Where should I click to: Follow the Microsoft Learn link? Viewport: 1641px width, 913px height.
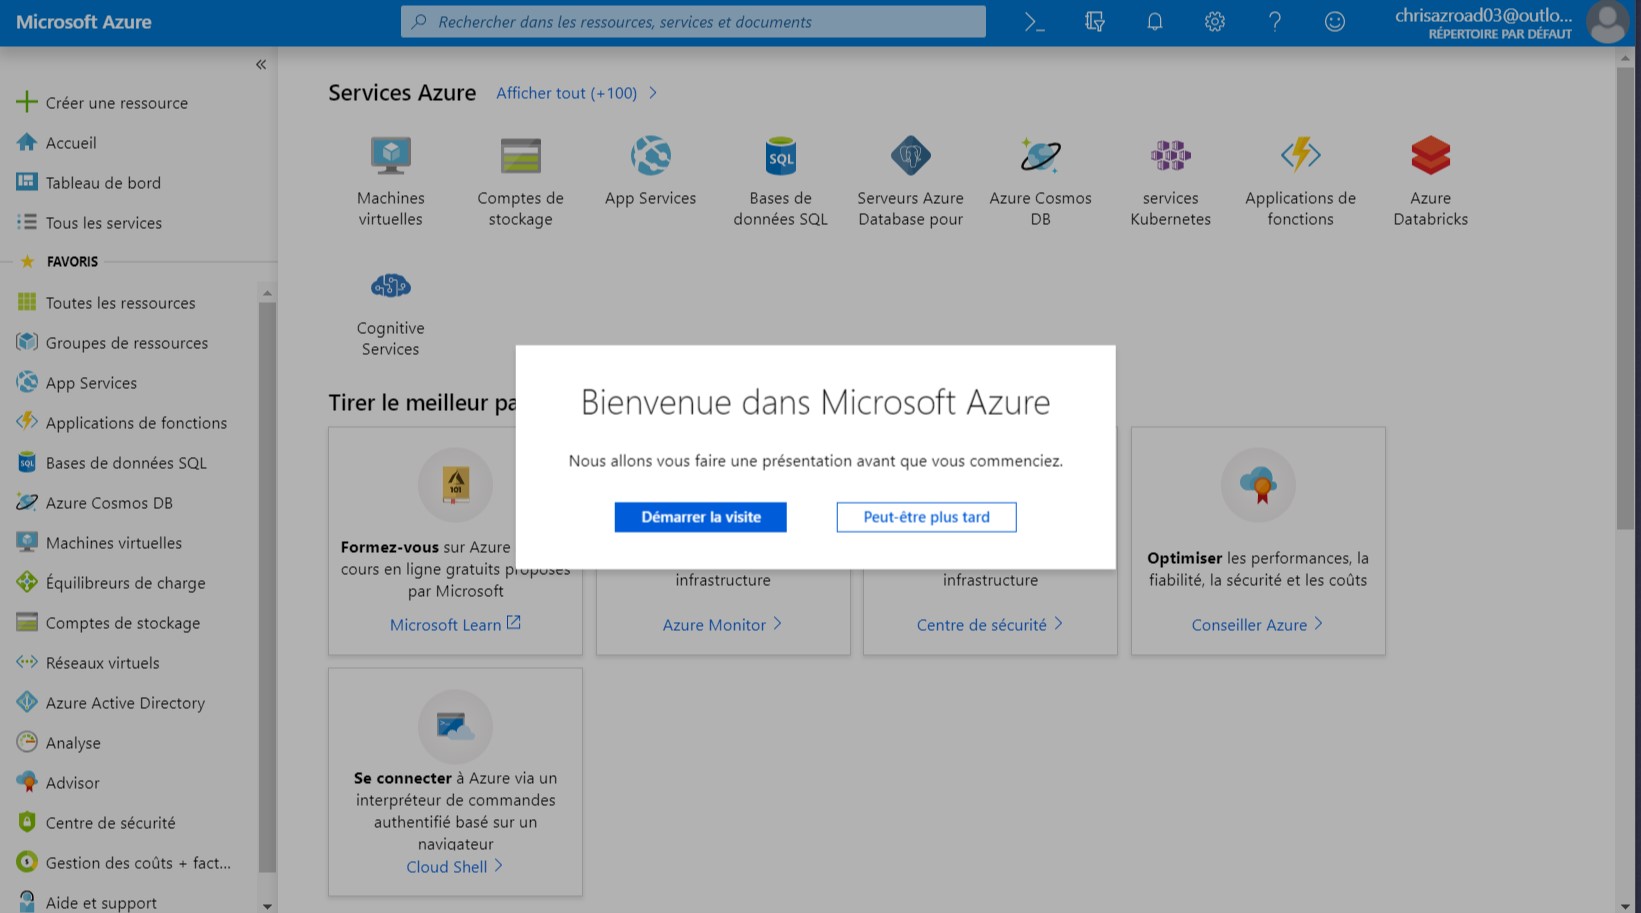click(x=456, y=624)
